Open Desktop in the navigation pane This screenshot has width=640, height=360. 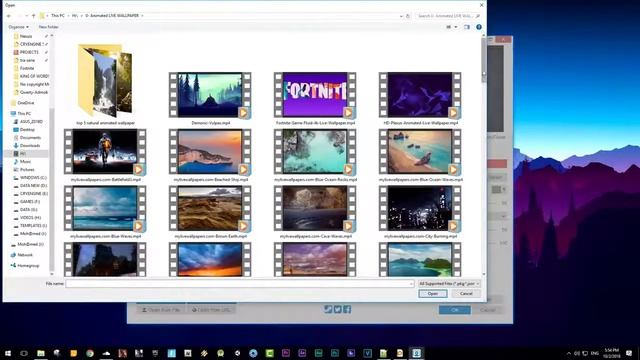(27, 129)
